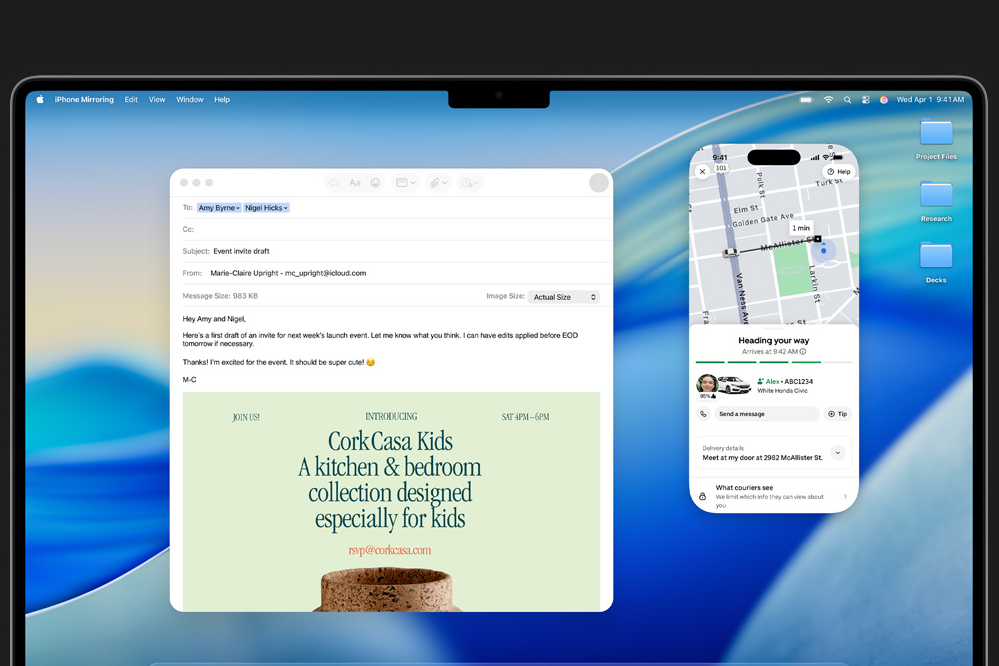Click the reply arrow icon in Mail toolbar

tap(334, 183)
